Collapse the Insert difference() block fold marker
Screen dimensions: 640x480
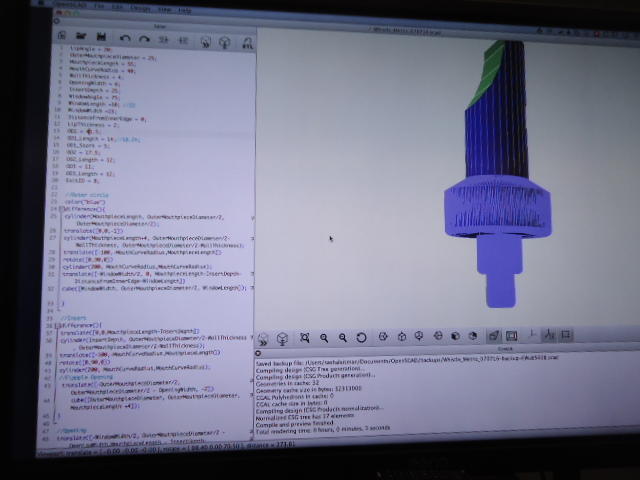point(57,326)
